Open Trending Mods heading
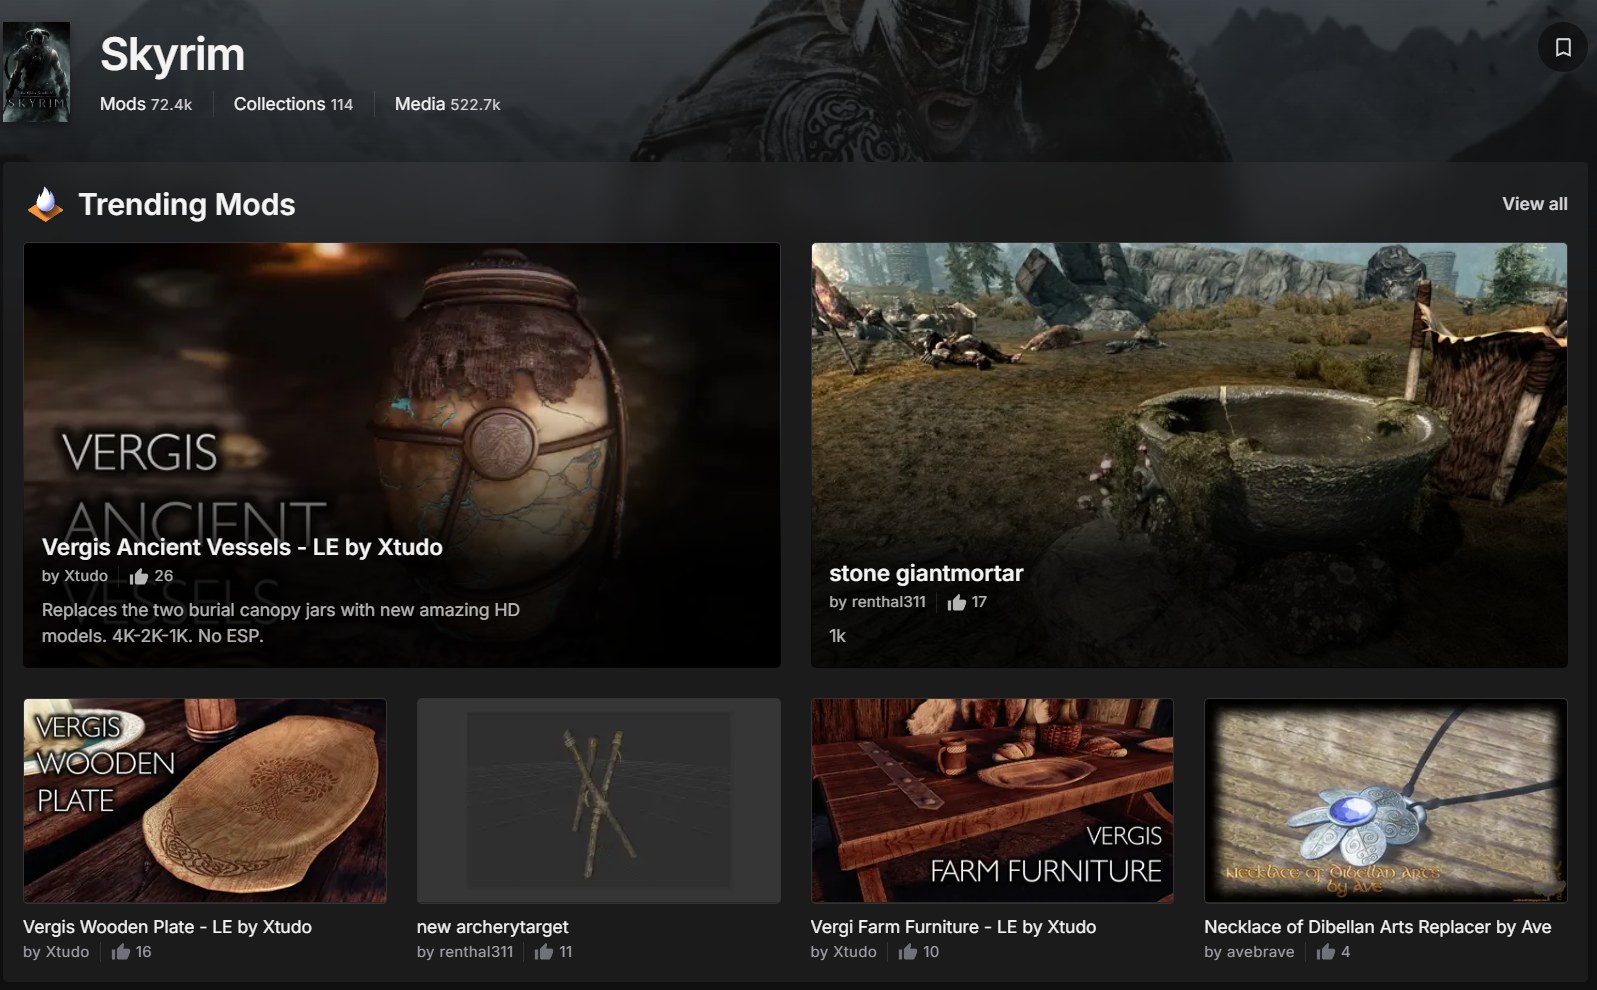The width and height of the screenshot is (1597, 990). click(187, 204)
